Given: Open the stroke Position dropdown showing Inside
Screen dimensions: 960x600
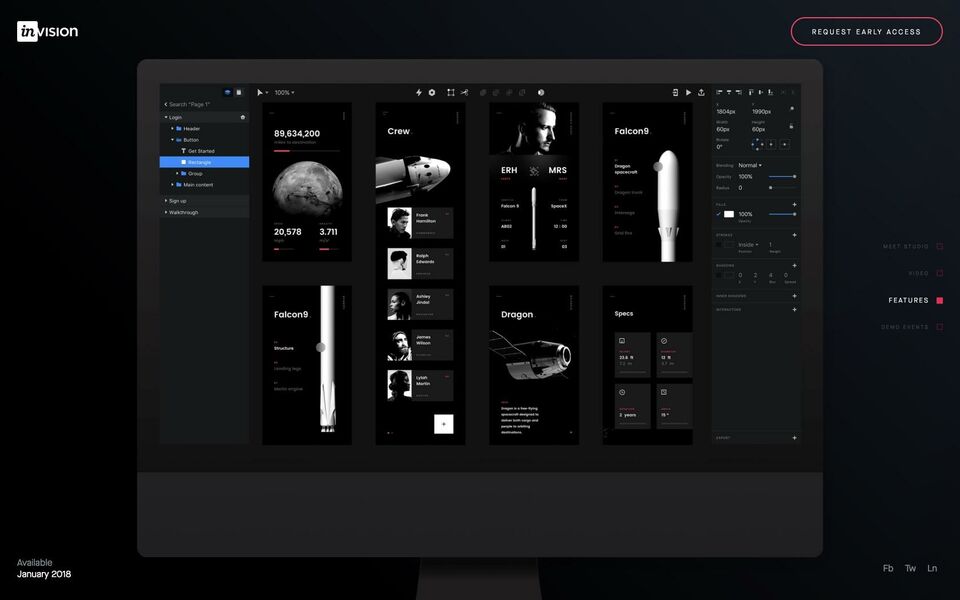Looking at the screenshot, I should 747,244.
